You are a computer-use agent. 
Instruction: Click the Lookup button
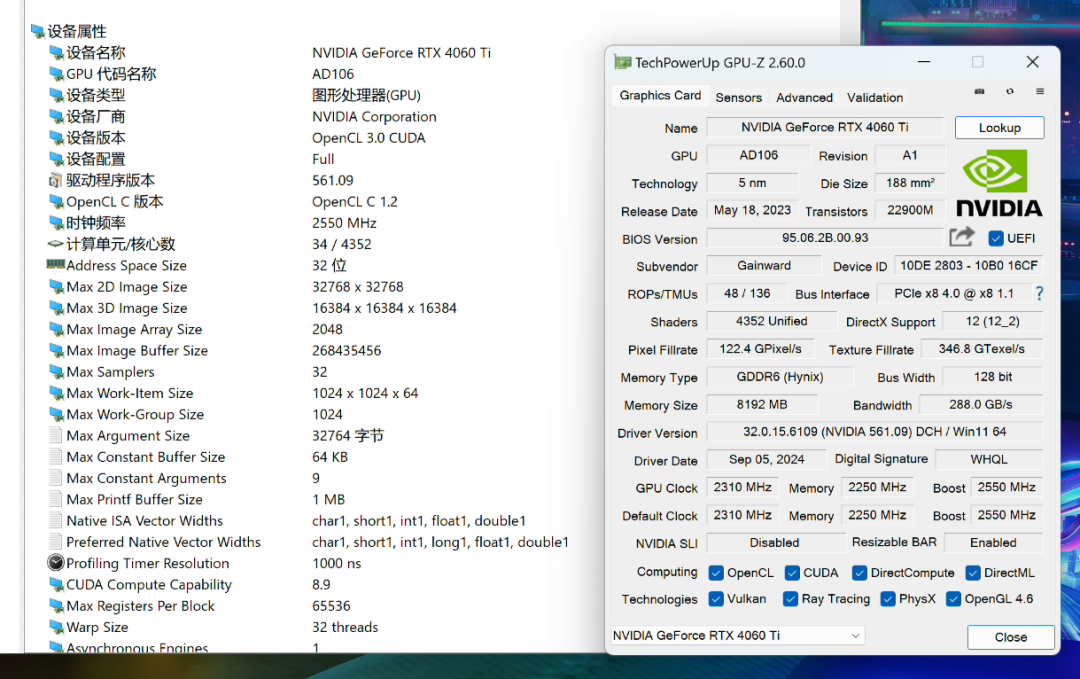[x=999, y=127]
